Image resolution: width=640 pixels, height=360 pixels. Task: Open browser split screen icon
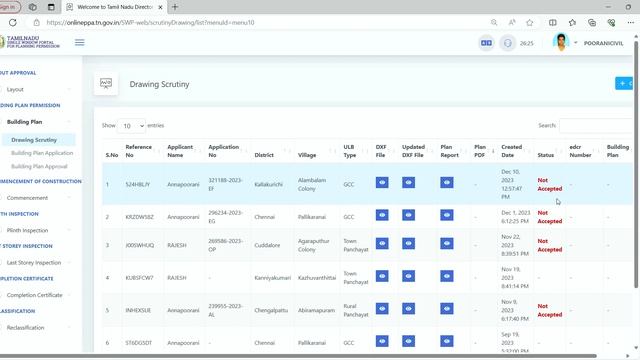(x=553, y=22)
